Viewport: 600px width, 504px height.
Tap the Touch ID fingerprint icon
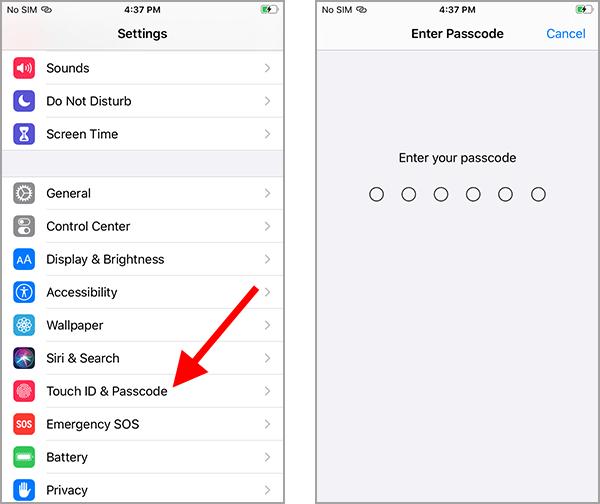[24, 391]
